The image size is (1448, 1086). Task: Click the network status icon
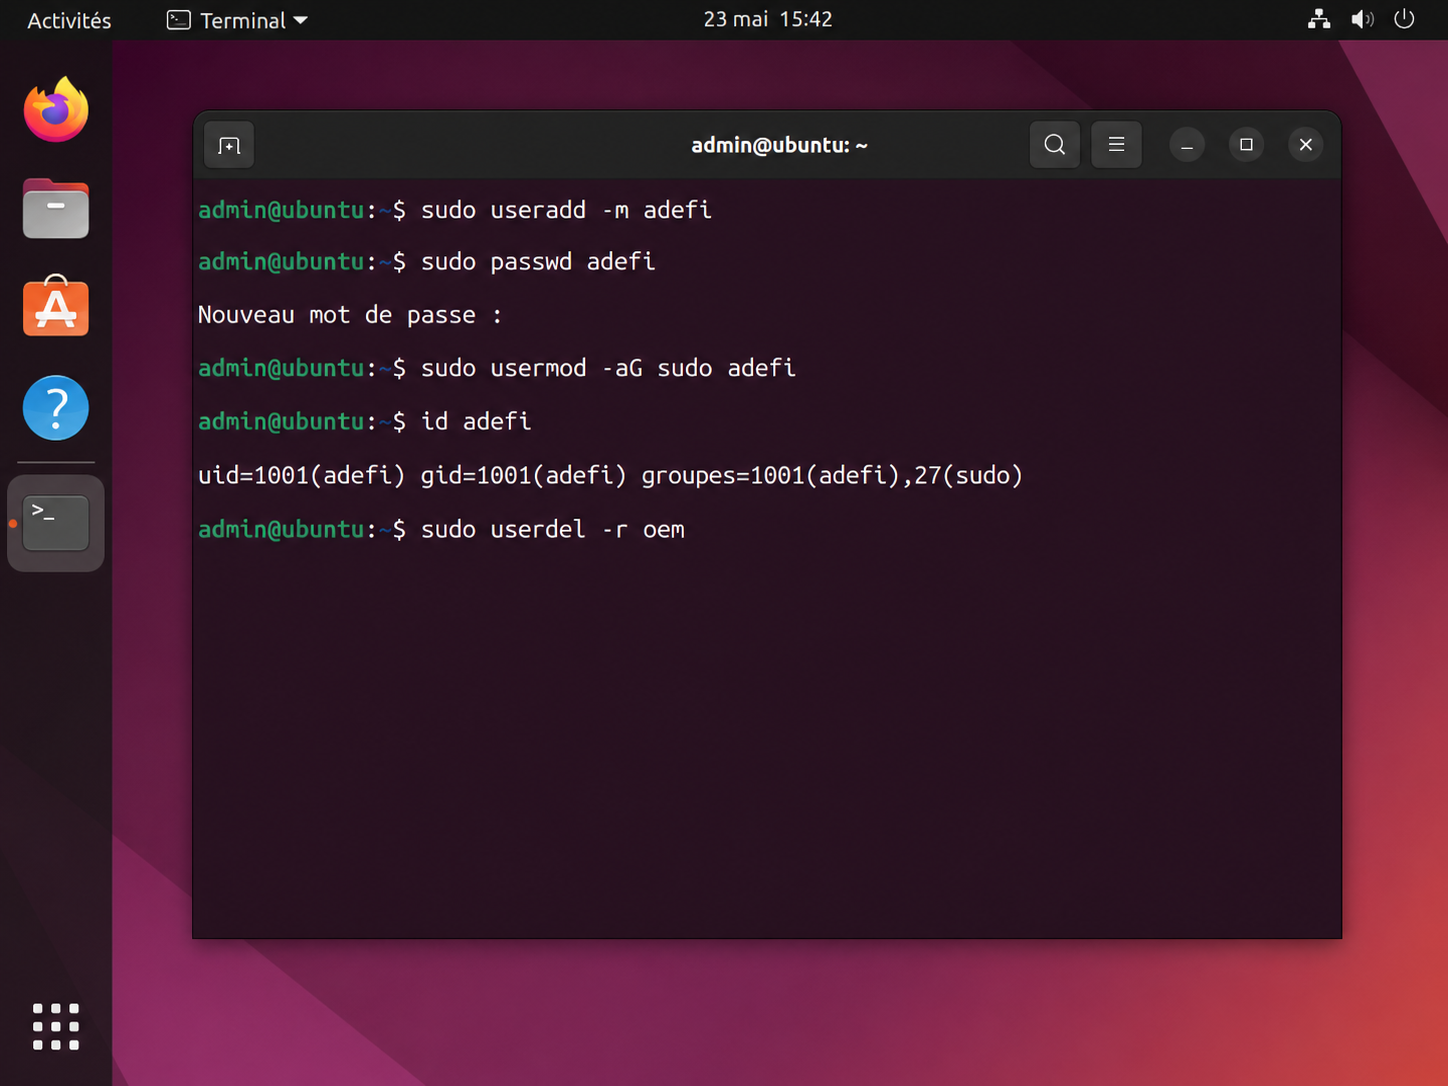tap(1319, 19)
